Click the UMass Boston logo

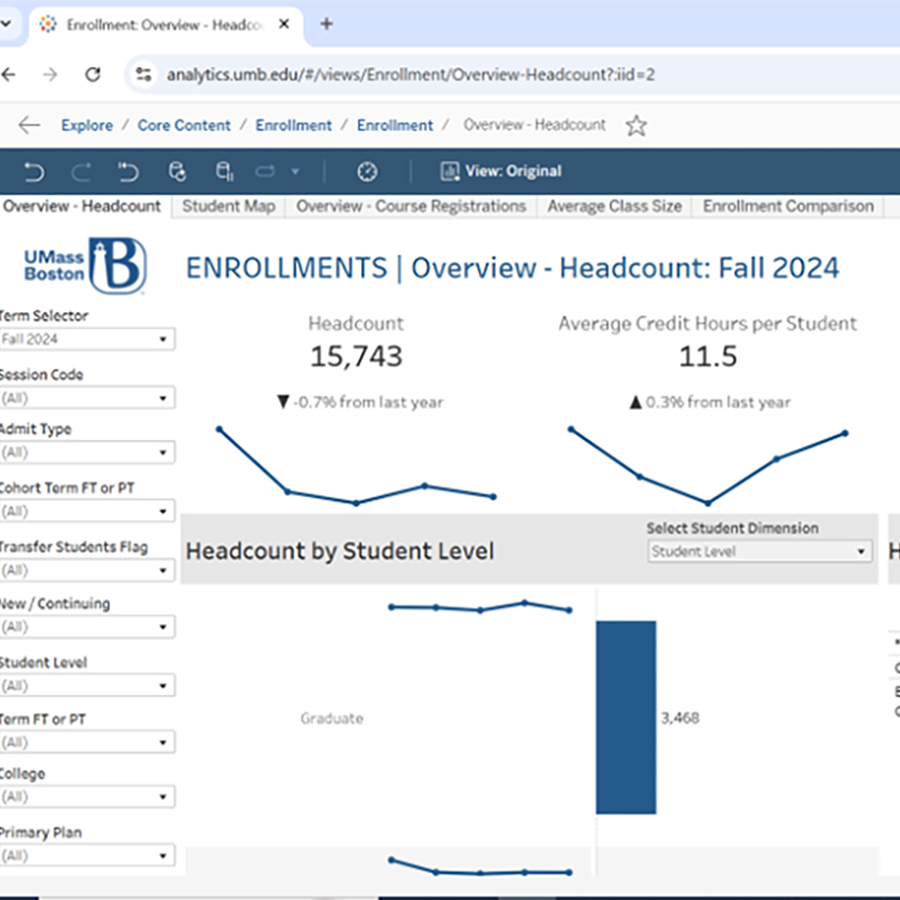click(83, 264)
